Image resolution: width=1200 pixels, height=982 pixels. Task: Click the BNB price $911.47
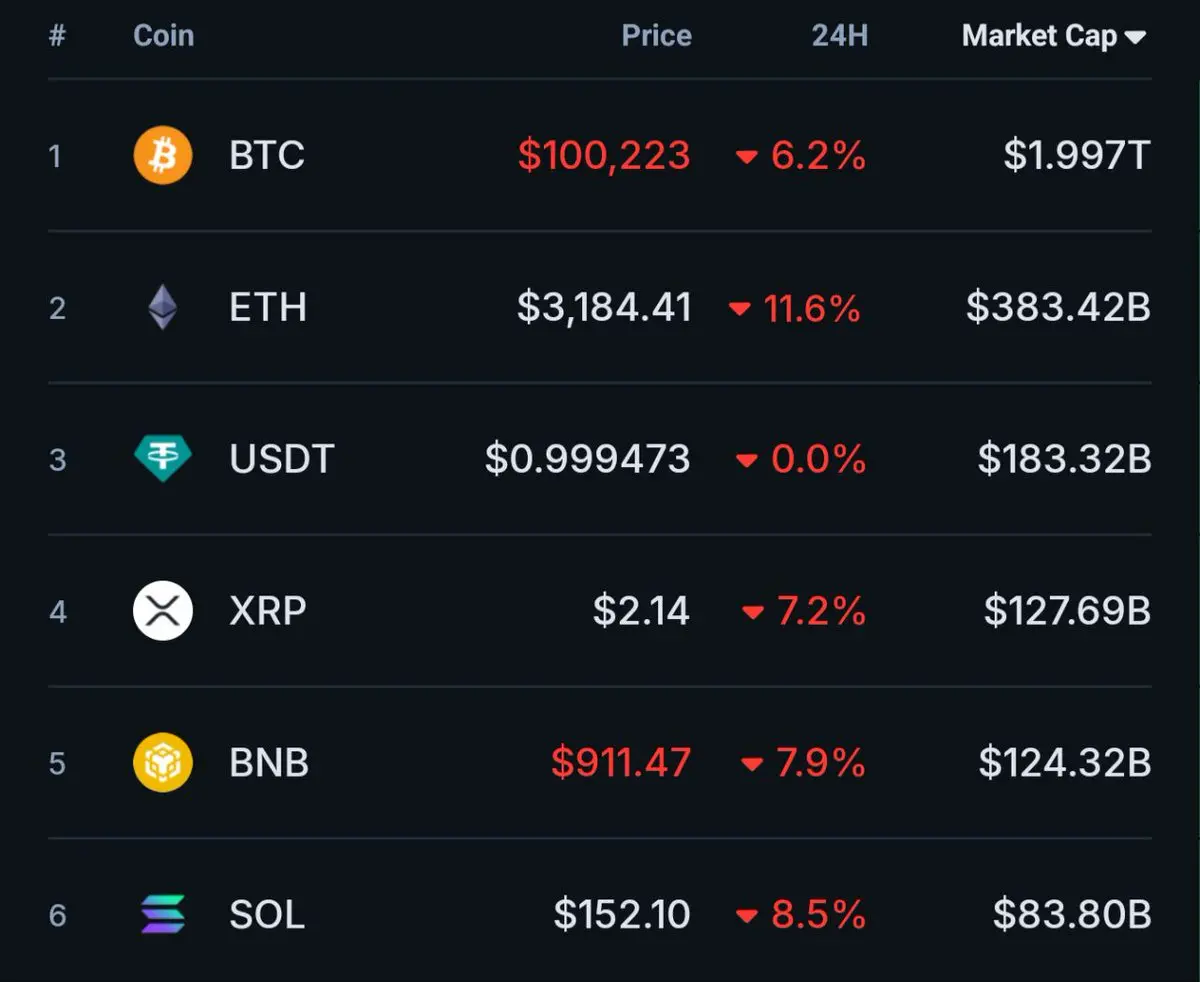(621, 763)
